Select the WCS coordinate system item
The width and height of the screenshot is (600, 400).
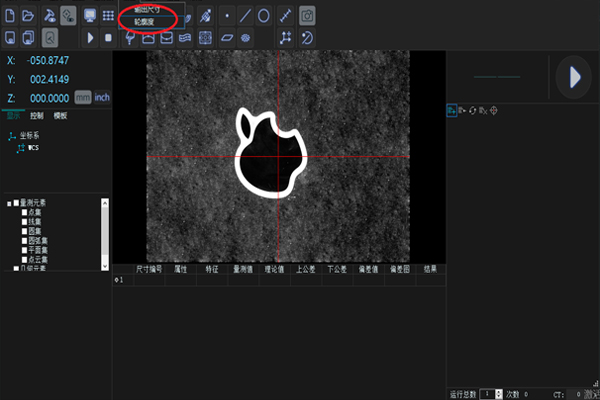33,147
